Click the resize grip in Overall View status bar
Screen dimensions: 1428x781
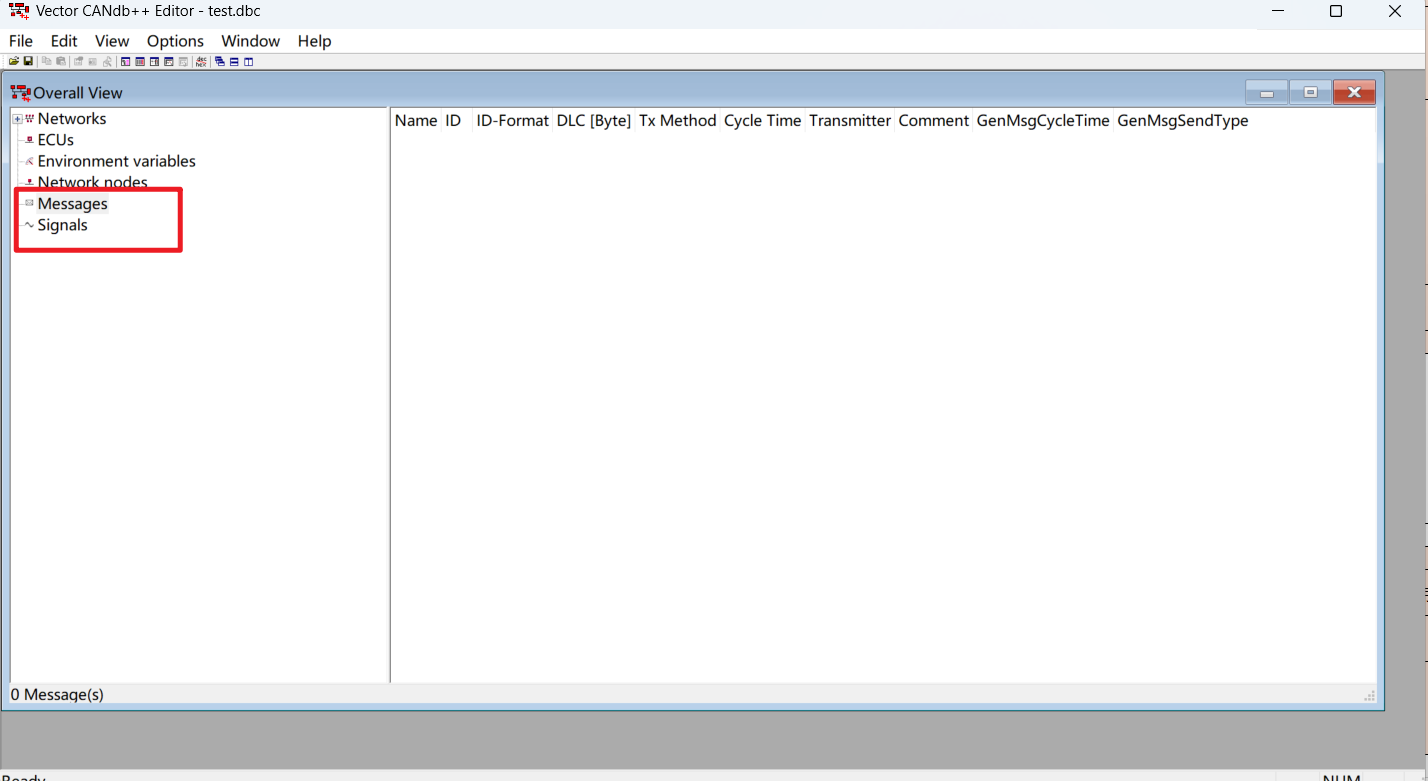click(x=1369, y=695)
